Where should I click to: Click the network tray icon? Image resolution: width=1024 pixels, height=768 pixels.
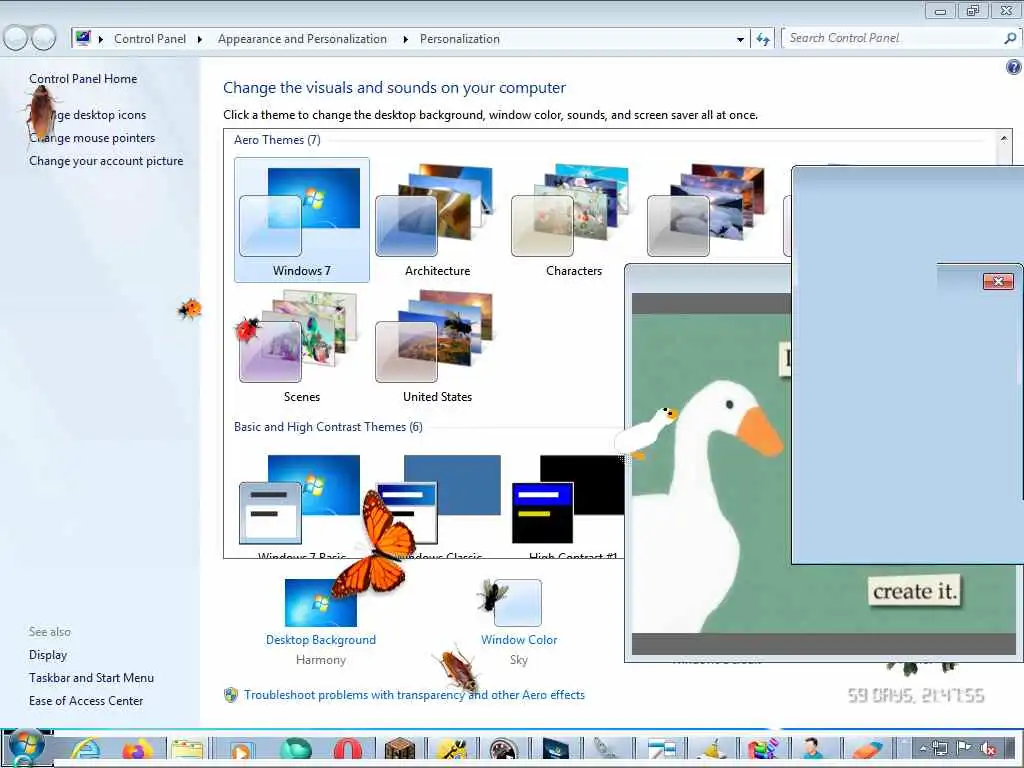pyautogui.click(x=941, y=748)
